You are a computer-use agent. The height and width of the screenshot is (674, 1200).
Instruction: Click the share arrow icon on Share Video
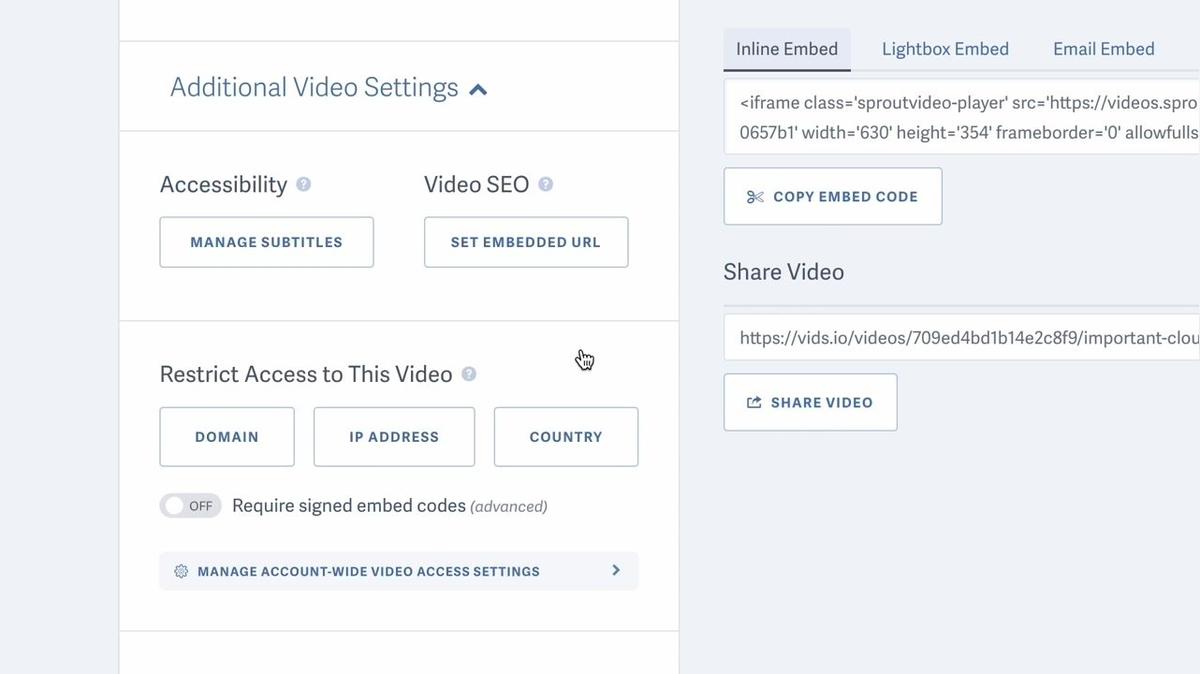click(x=754, y=403)
